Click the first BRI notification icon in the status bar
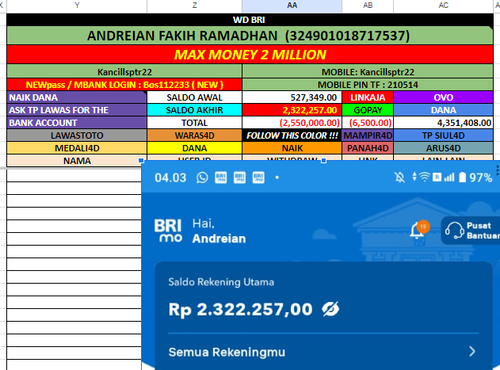Viewport: 500px width, 370px height. pos(221,177)
